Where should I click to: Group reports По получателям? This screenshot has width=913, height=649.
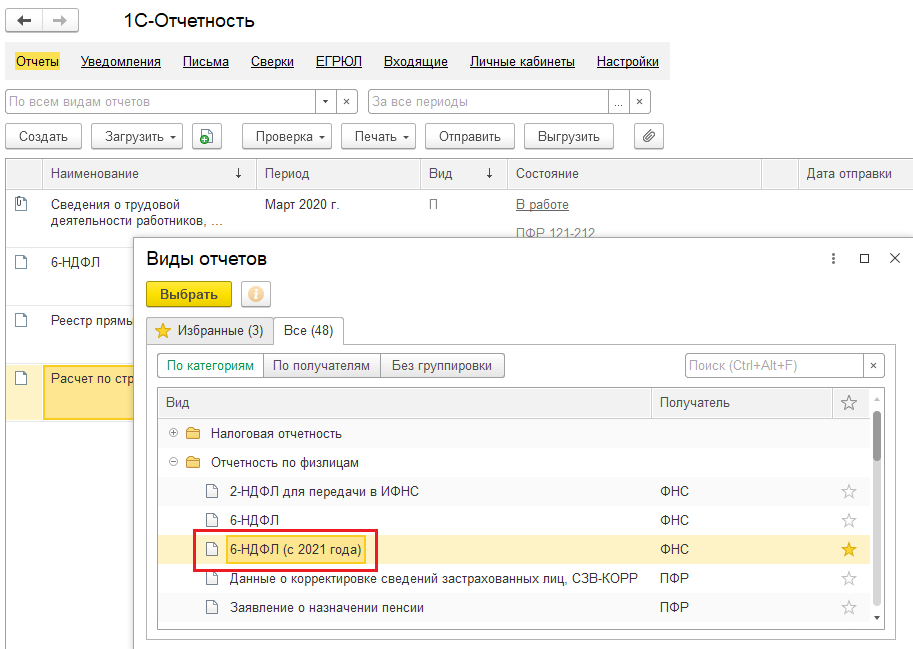(x=321, y=366)
